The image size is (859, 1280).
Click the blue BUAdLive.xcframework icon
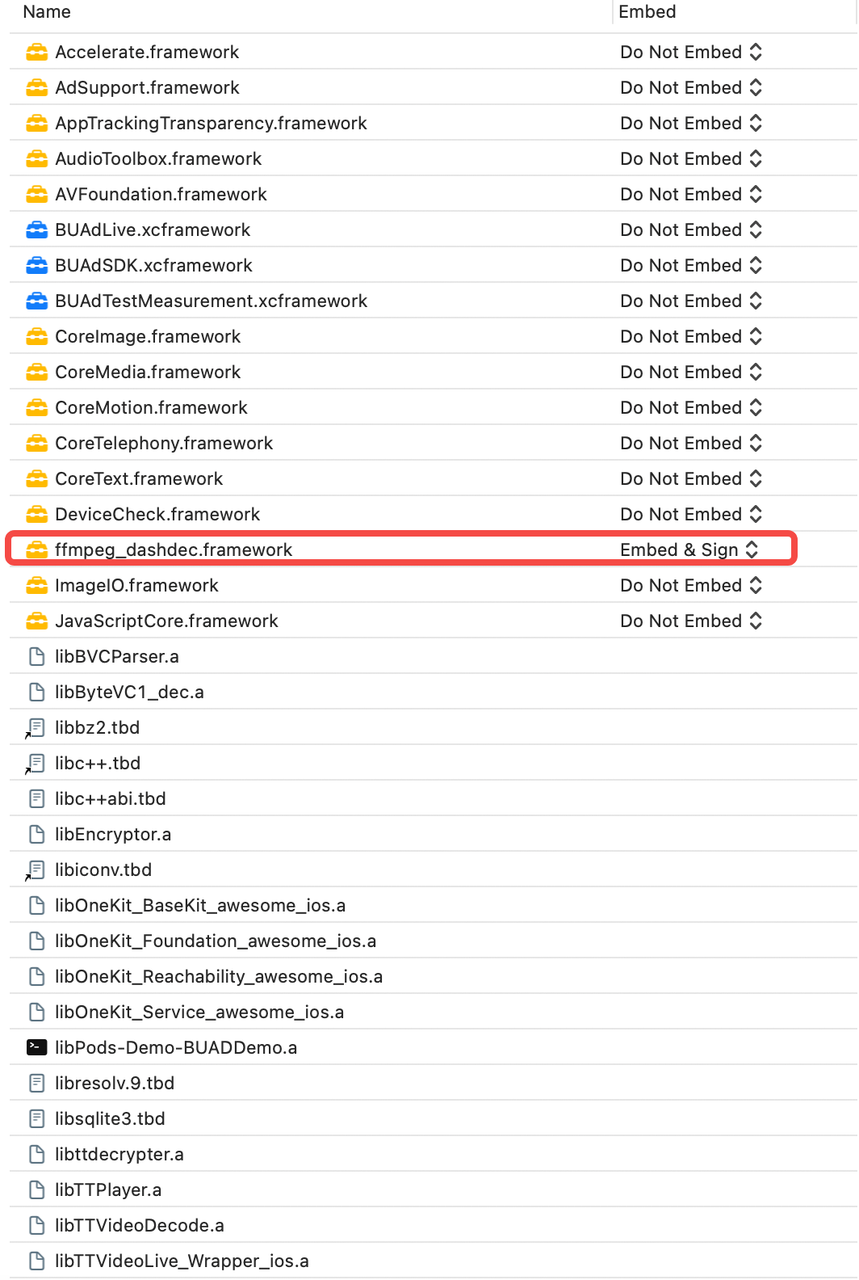(x=37, y=230)
